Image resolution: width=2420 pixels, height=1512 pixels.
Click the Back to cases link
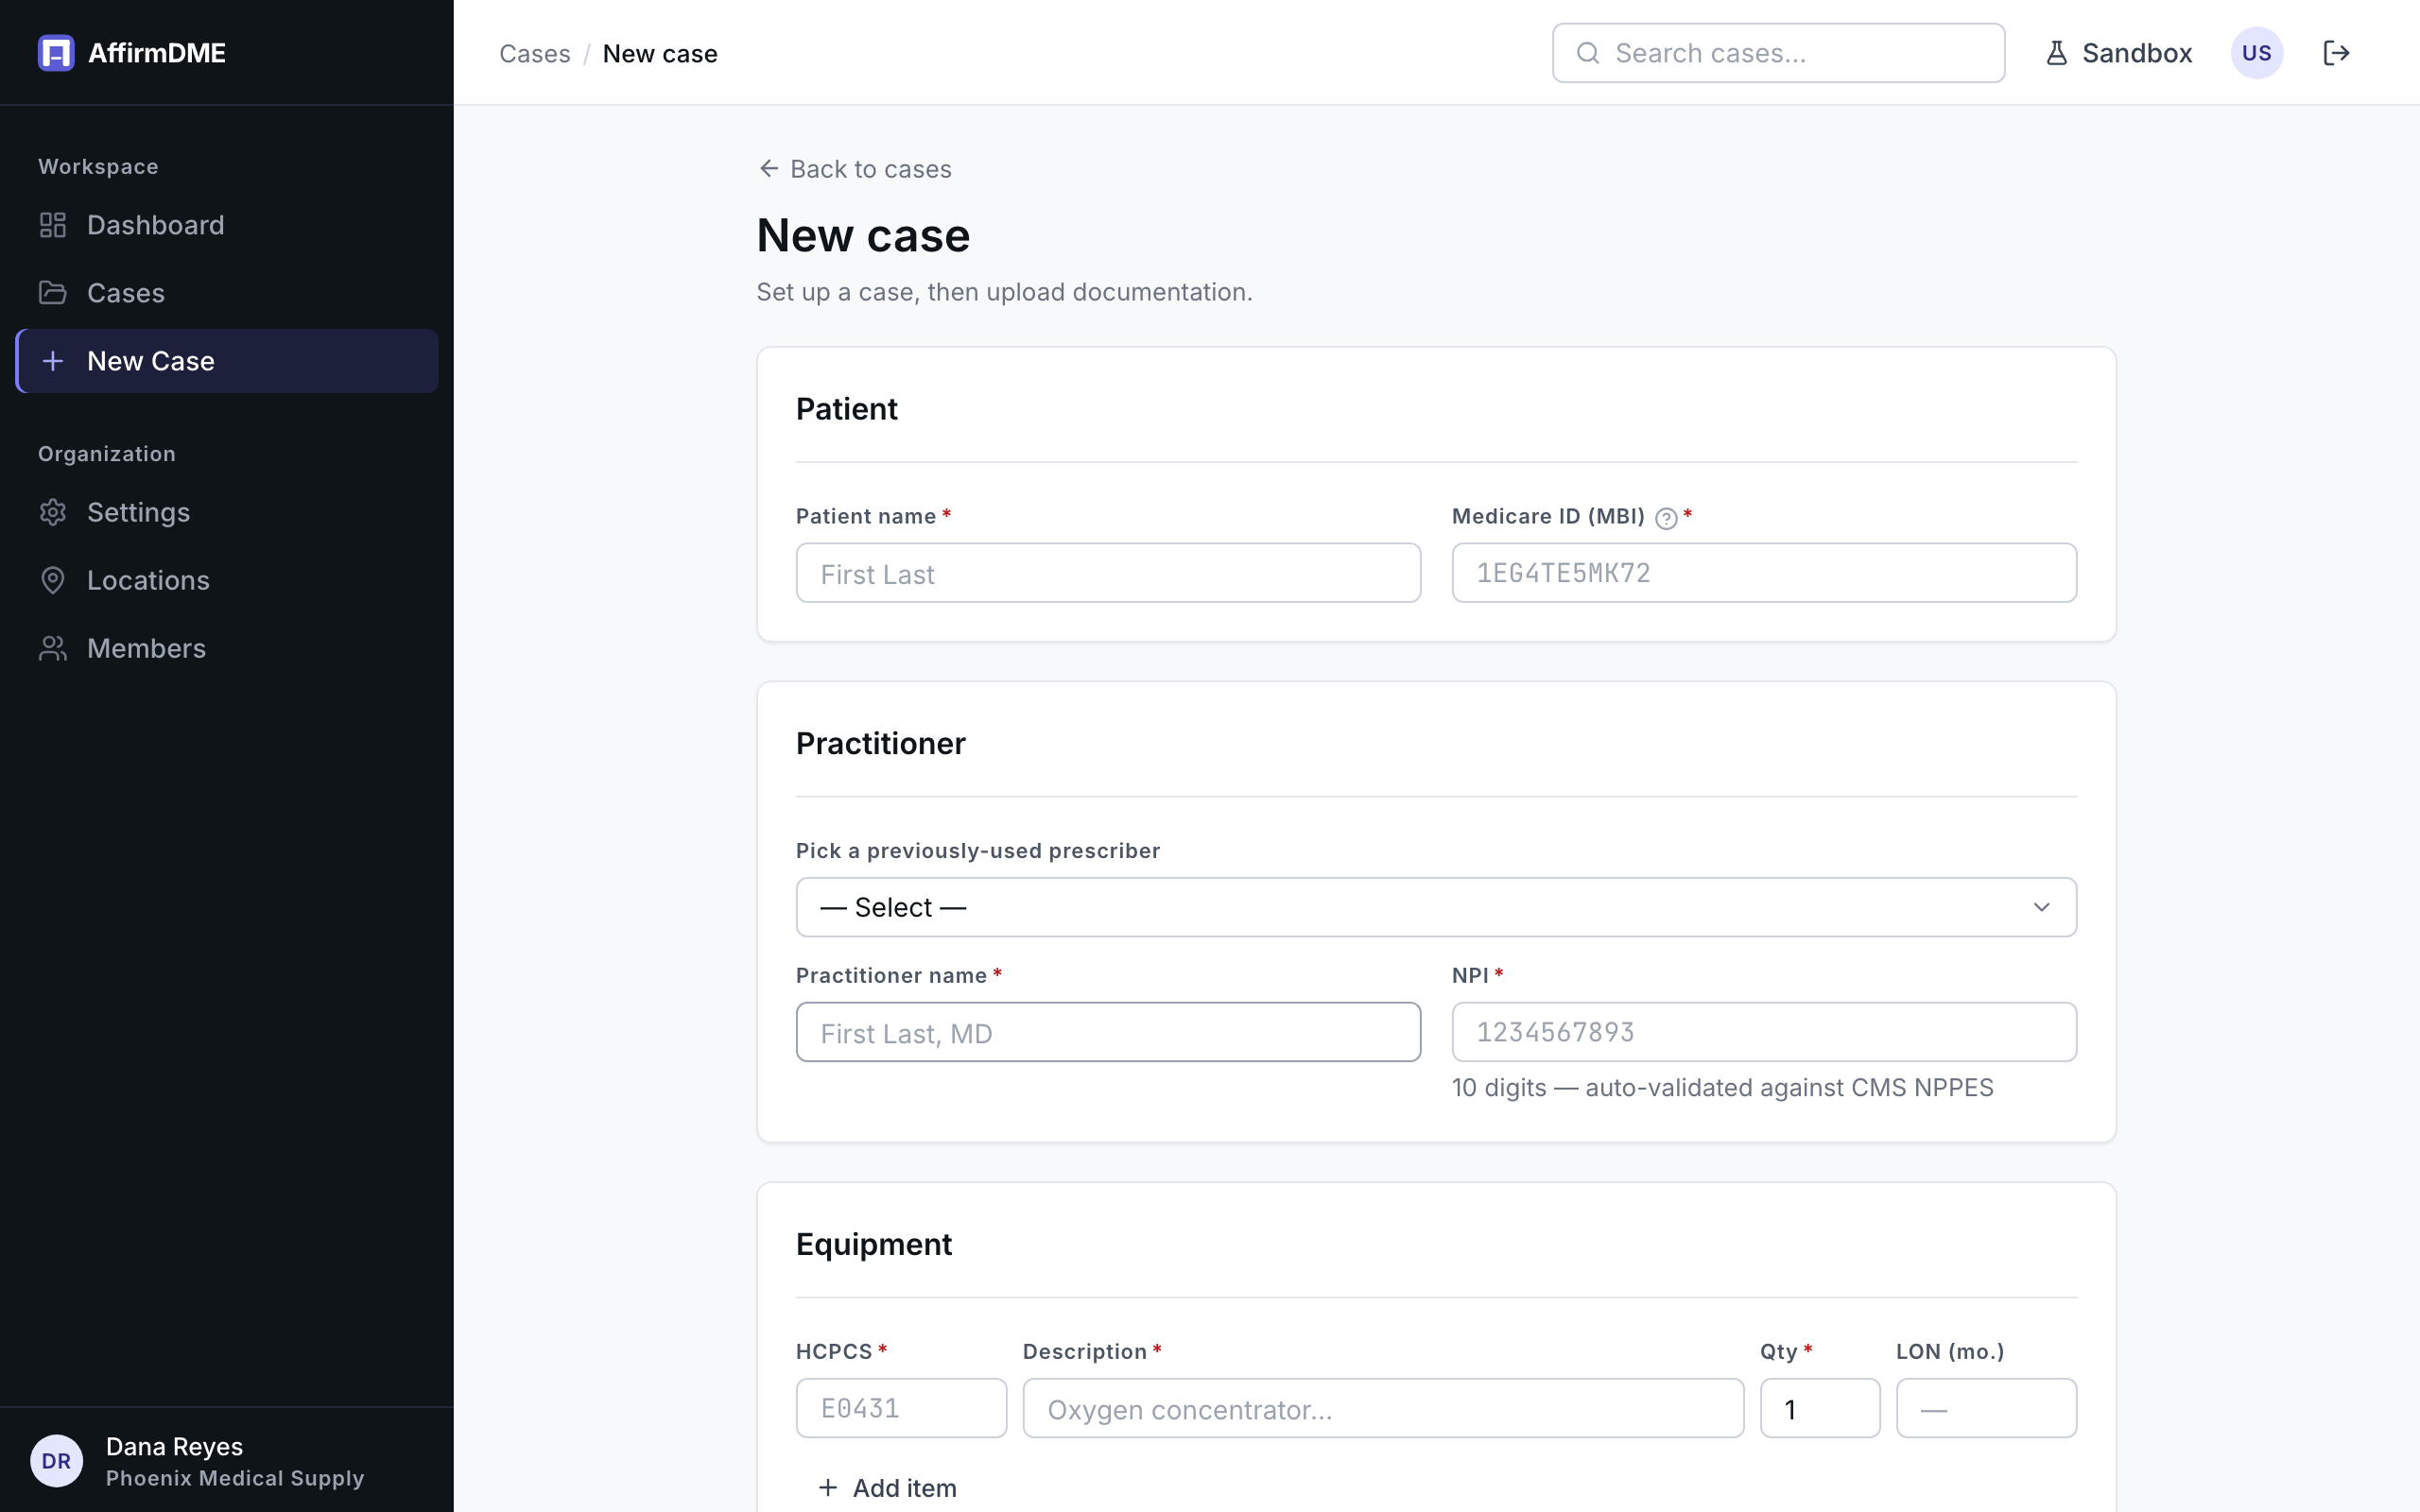click(855, 169)
